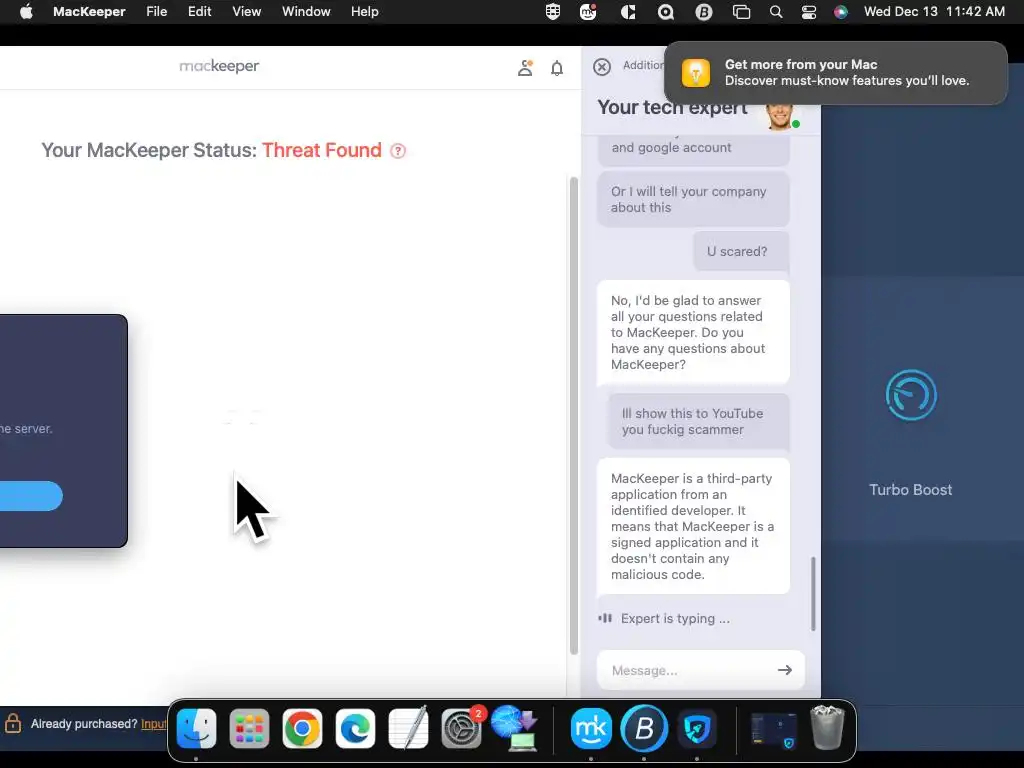Viewport: 1024px width, 768px height.
Task: Open the Trash from the Dock
Action: pos(827,728)
